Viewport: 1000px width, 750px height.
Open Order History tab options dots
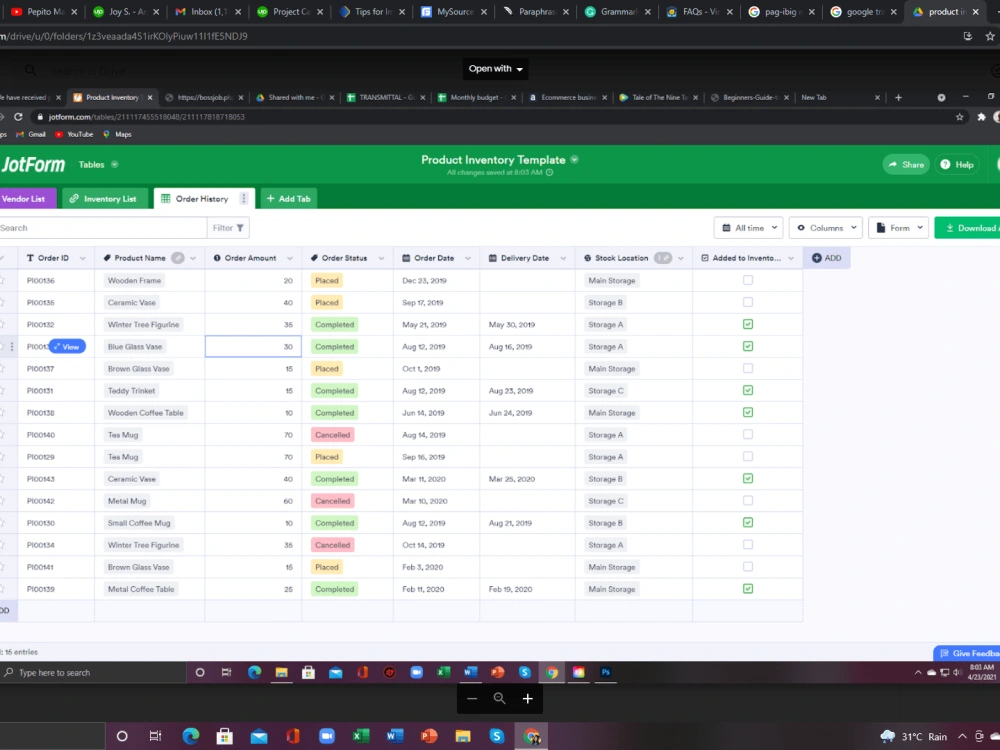[244, 198]
